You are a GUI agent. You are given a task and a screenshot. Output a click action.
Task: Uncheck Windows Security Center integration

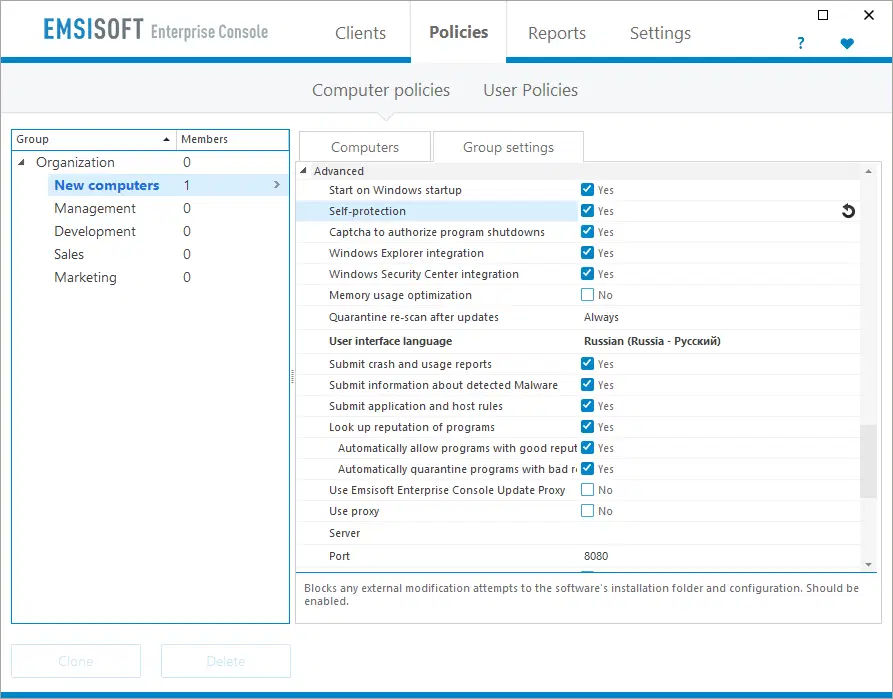[587, 274]
